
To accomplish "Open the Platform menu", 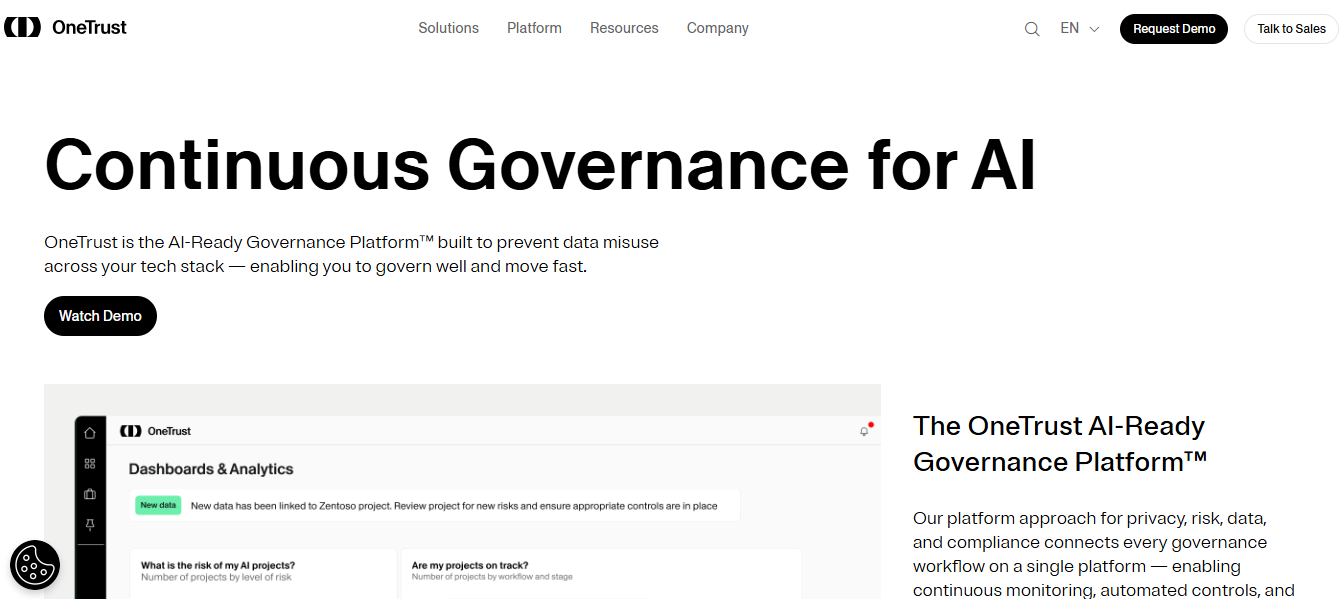I will coord(534,28).
